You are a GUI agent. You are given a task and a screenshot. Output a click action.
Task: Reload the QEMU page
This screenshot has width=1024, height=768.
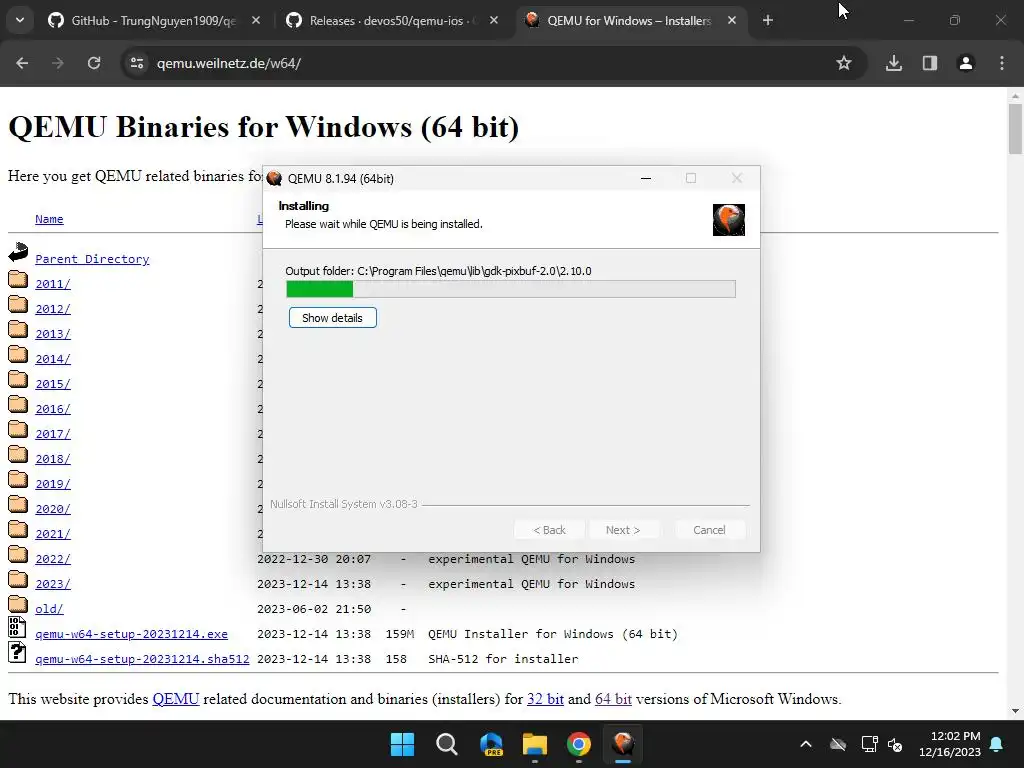pyautogui.click(x=94, y=63)
